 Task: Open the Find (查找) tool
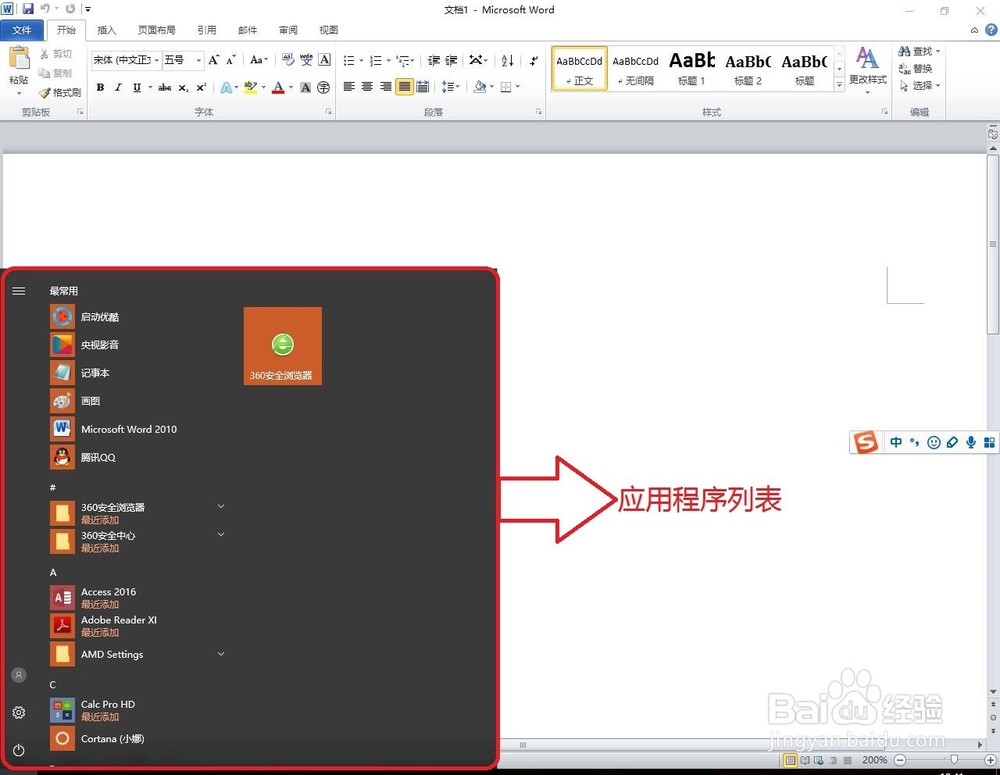pyautogui.click(x=919, y=50)
